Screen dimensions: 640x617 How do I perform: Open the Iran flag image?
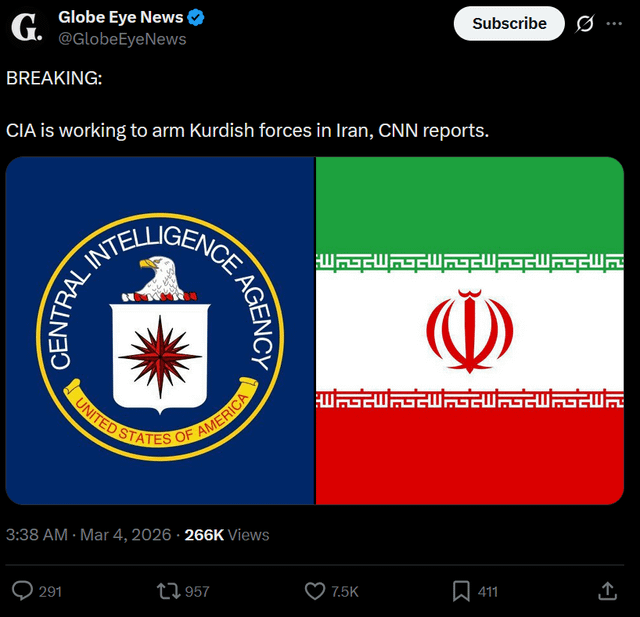[470, 331]
